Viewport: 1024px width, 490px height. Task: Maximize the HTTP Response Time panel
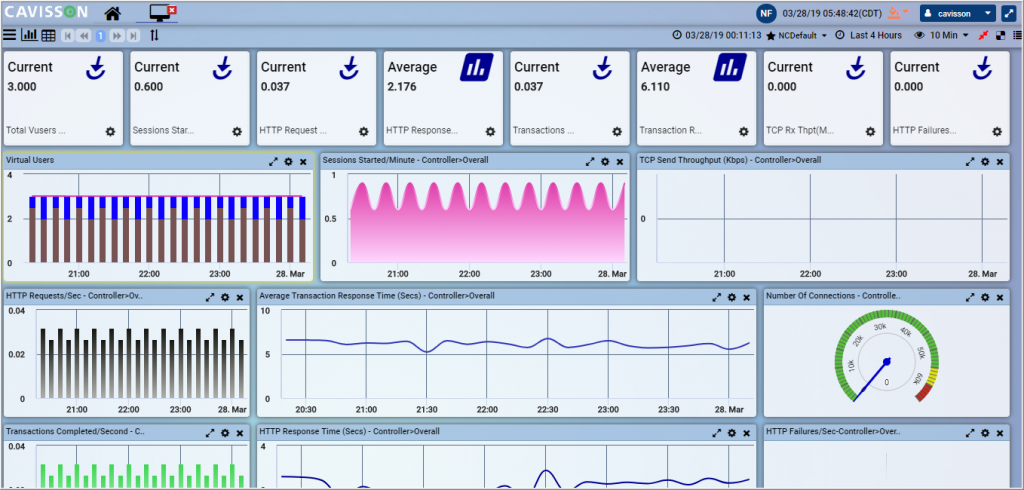tap(716, 433)
